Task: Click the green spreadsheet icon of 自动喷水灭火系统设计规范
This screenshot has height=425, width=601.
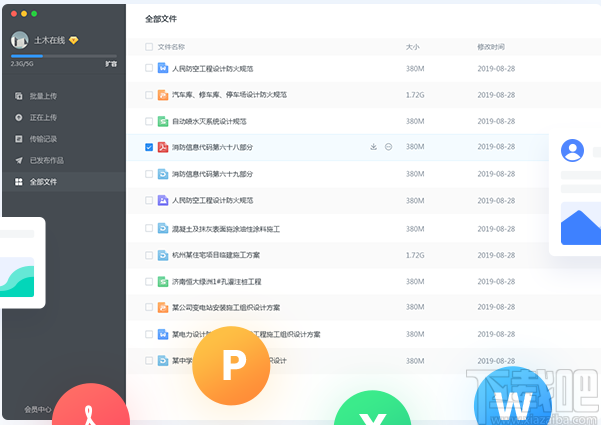Action: [163, 121]
